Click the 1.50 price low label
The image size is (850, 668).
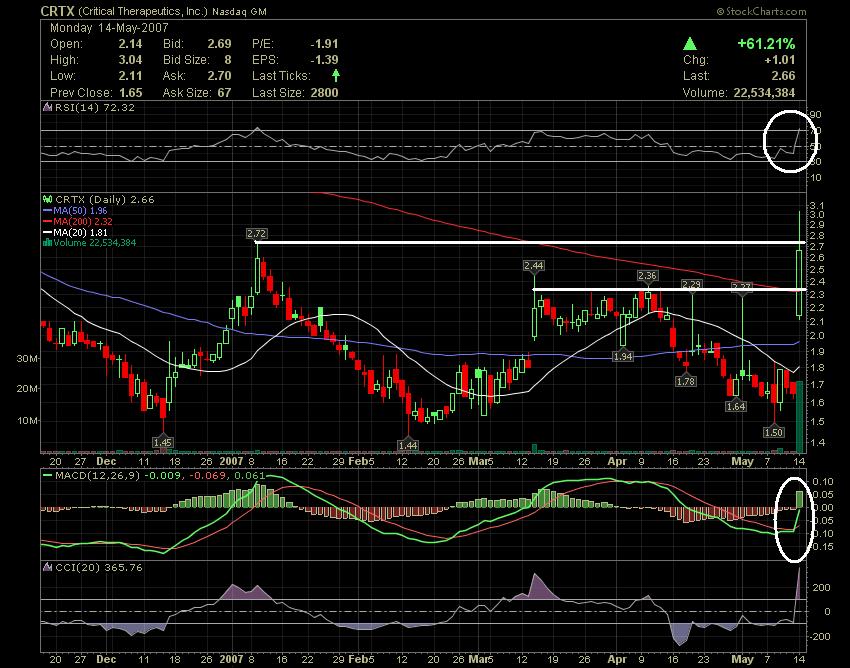tap(774, 432)
